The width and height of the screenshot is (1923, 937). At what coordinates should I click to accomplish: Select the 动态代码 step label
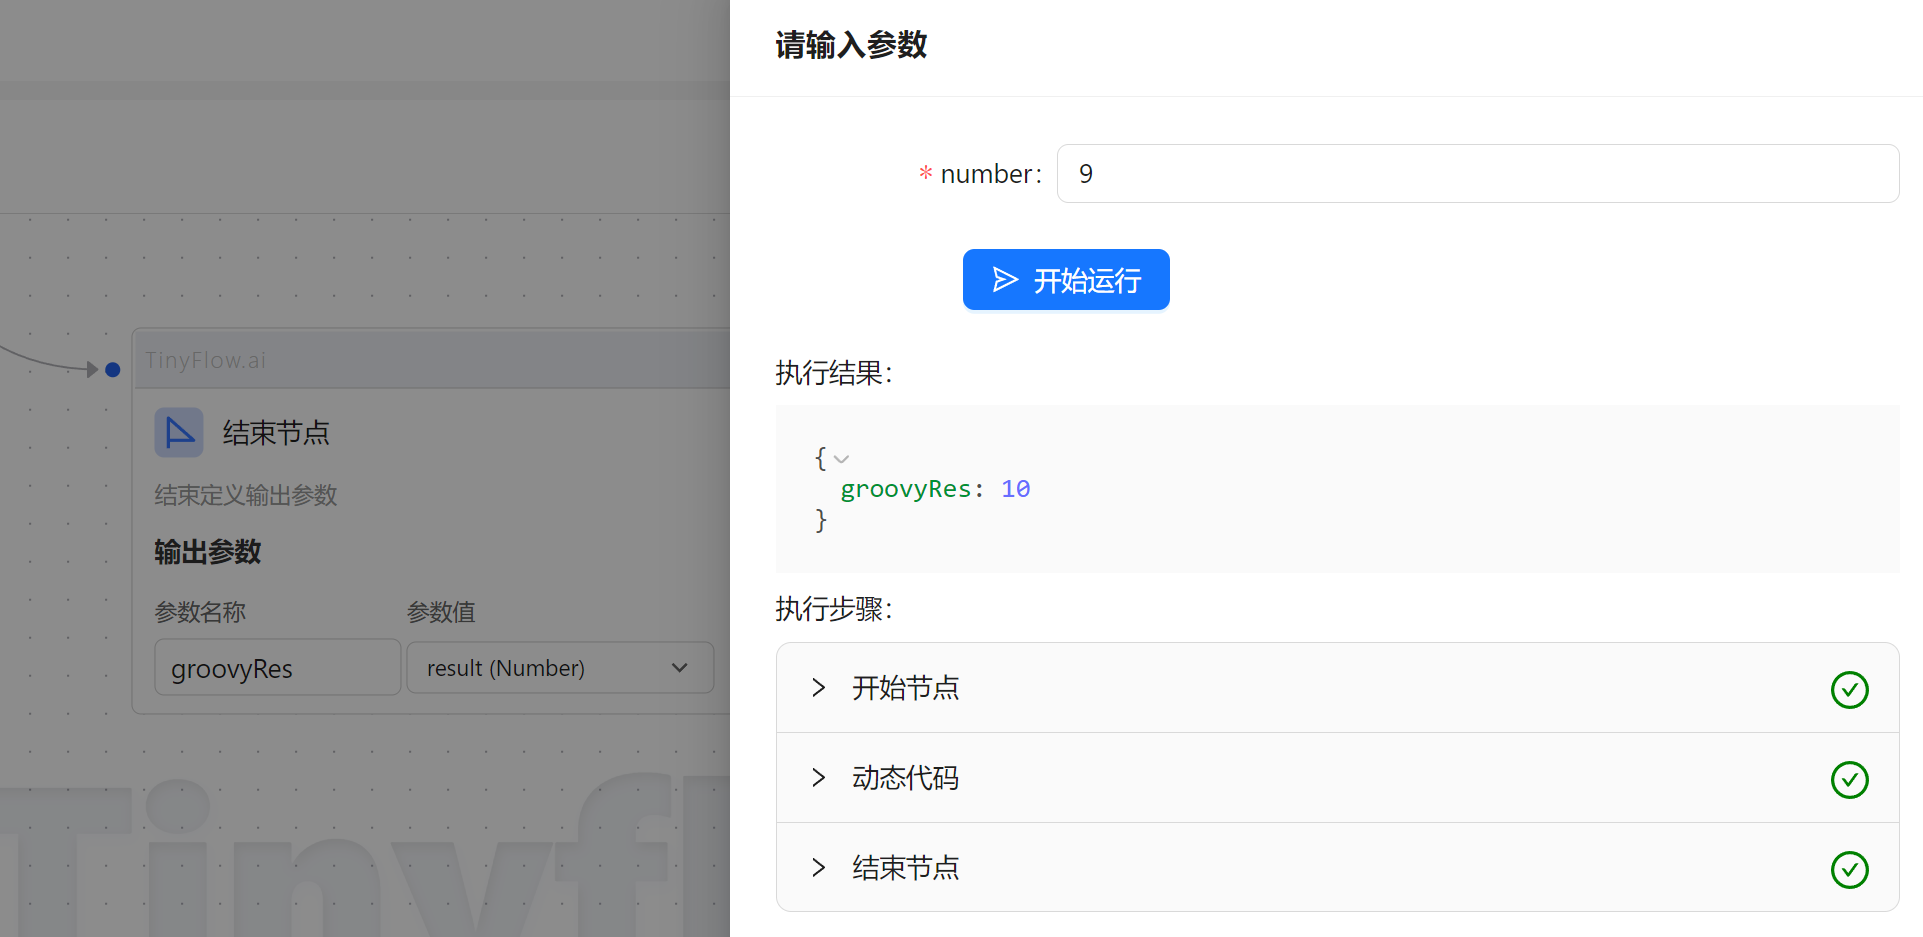point(905,778)
